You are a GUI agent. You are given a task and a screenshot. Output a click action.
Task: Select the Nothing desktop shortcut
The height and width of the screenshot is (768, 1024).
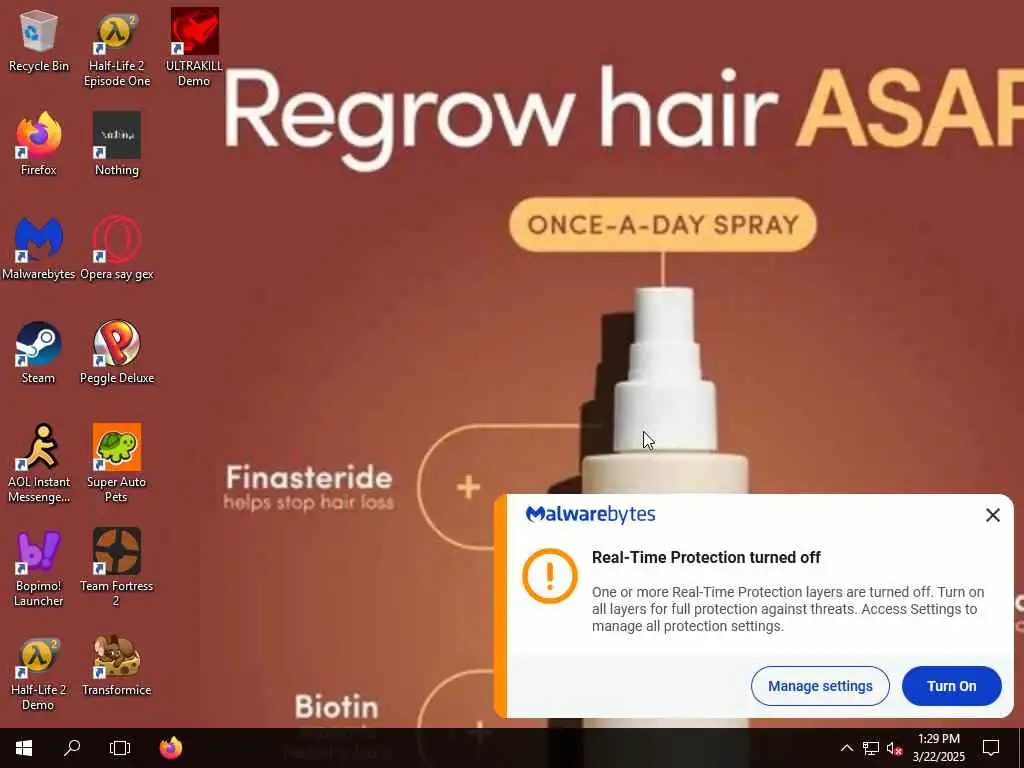tap(117, 145)
